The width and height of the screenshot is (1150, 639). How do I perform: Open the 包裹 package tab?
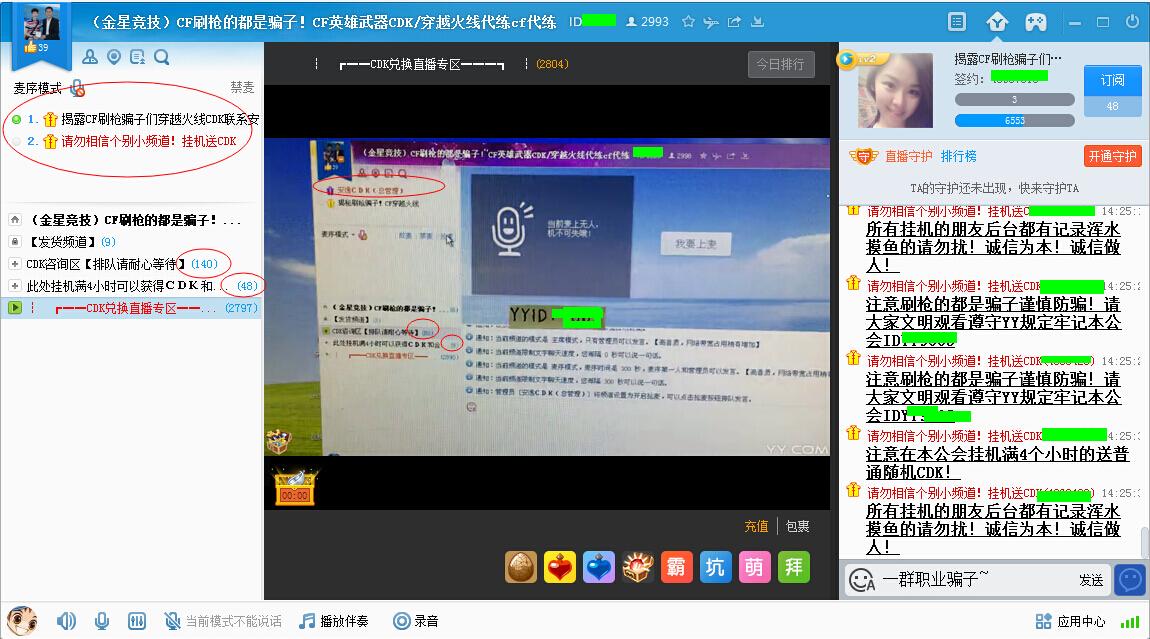point(797,526)
